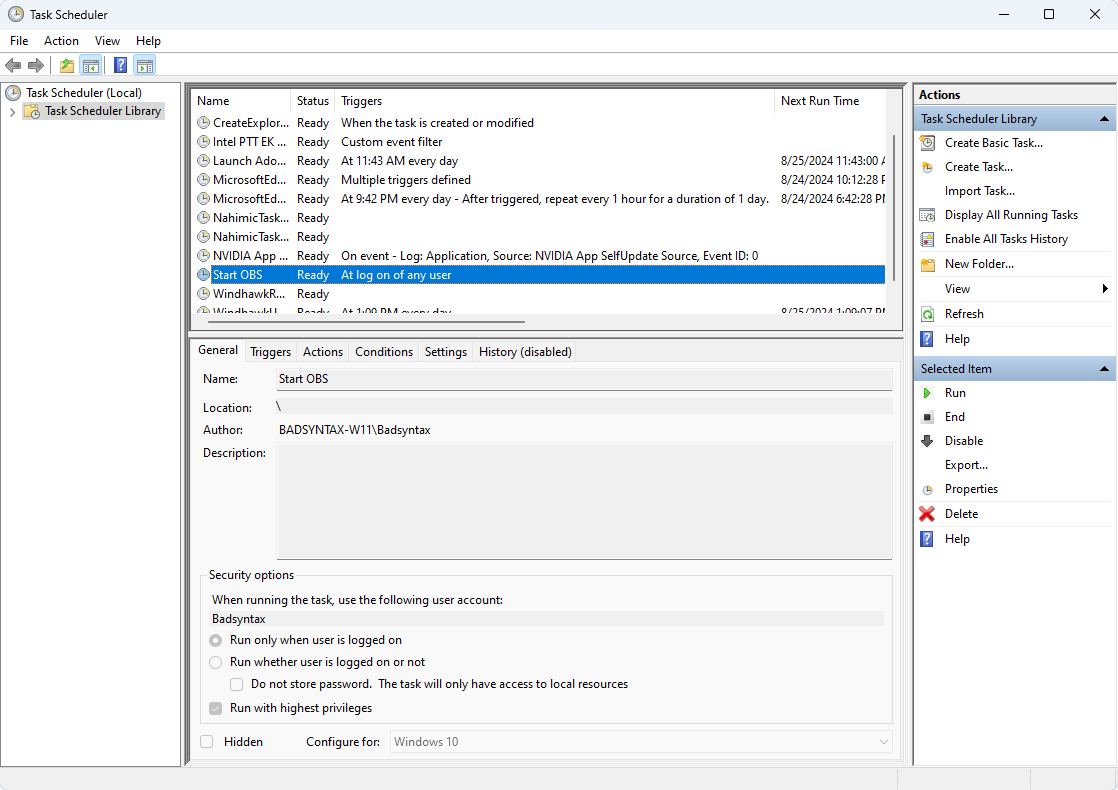This screenshot has width=1118, height=790.
Task: Run the selected Start OBS task
Action: pos(955,392)
